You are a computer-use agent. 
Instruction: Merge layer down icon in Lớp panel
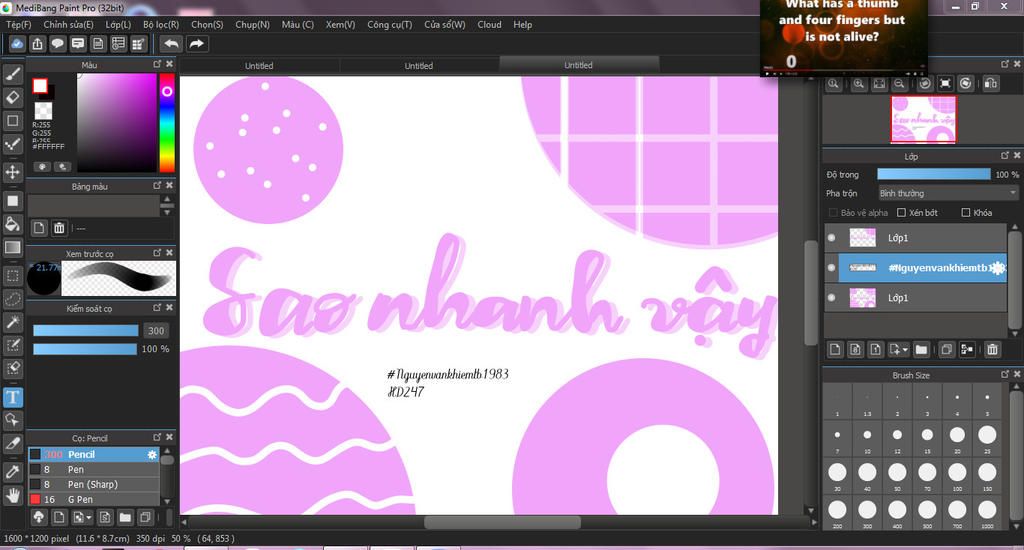pos(967,349)
